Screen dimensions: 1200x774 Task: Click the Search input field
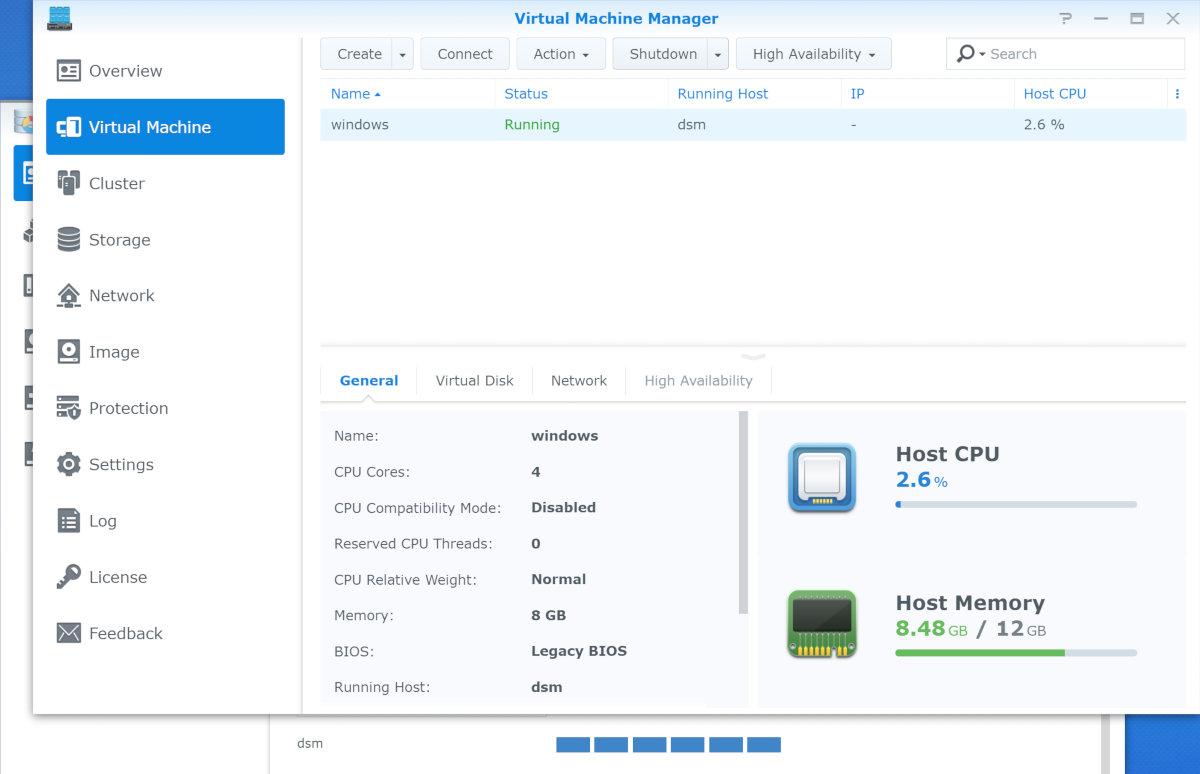click(1080, 54)
